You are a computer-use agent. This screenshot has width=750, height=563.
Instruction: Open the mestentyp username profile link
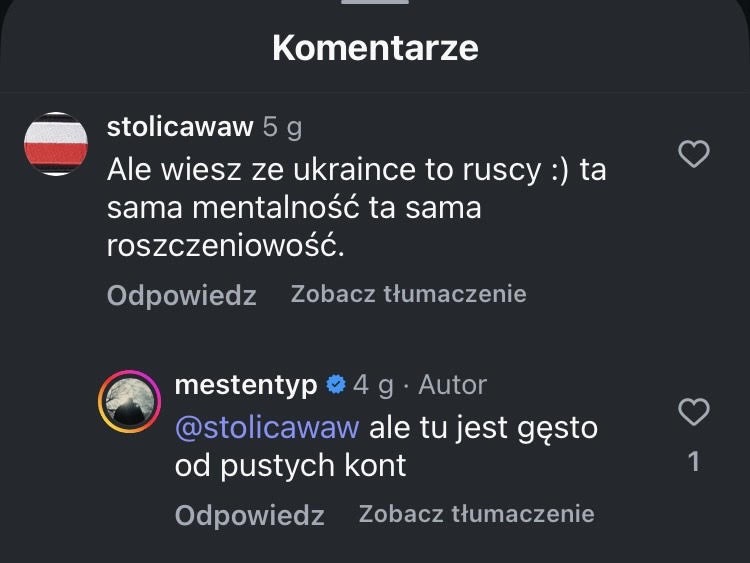[x=246, y=385]
